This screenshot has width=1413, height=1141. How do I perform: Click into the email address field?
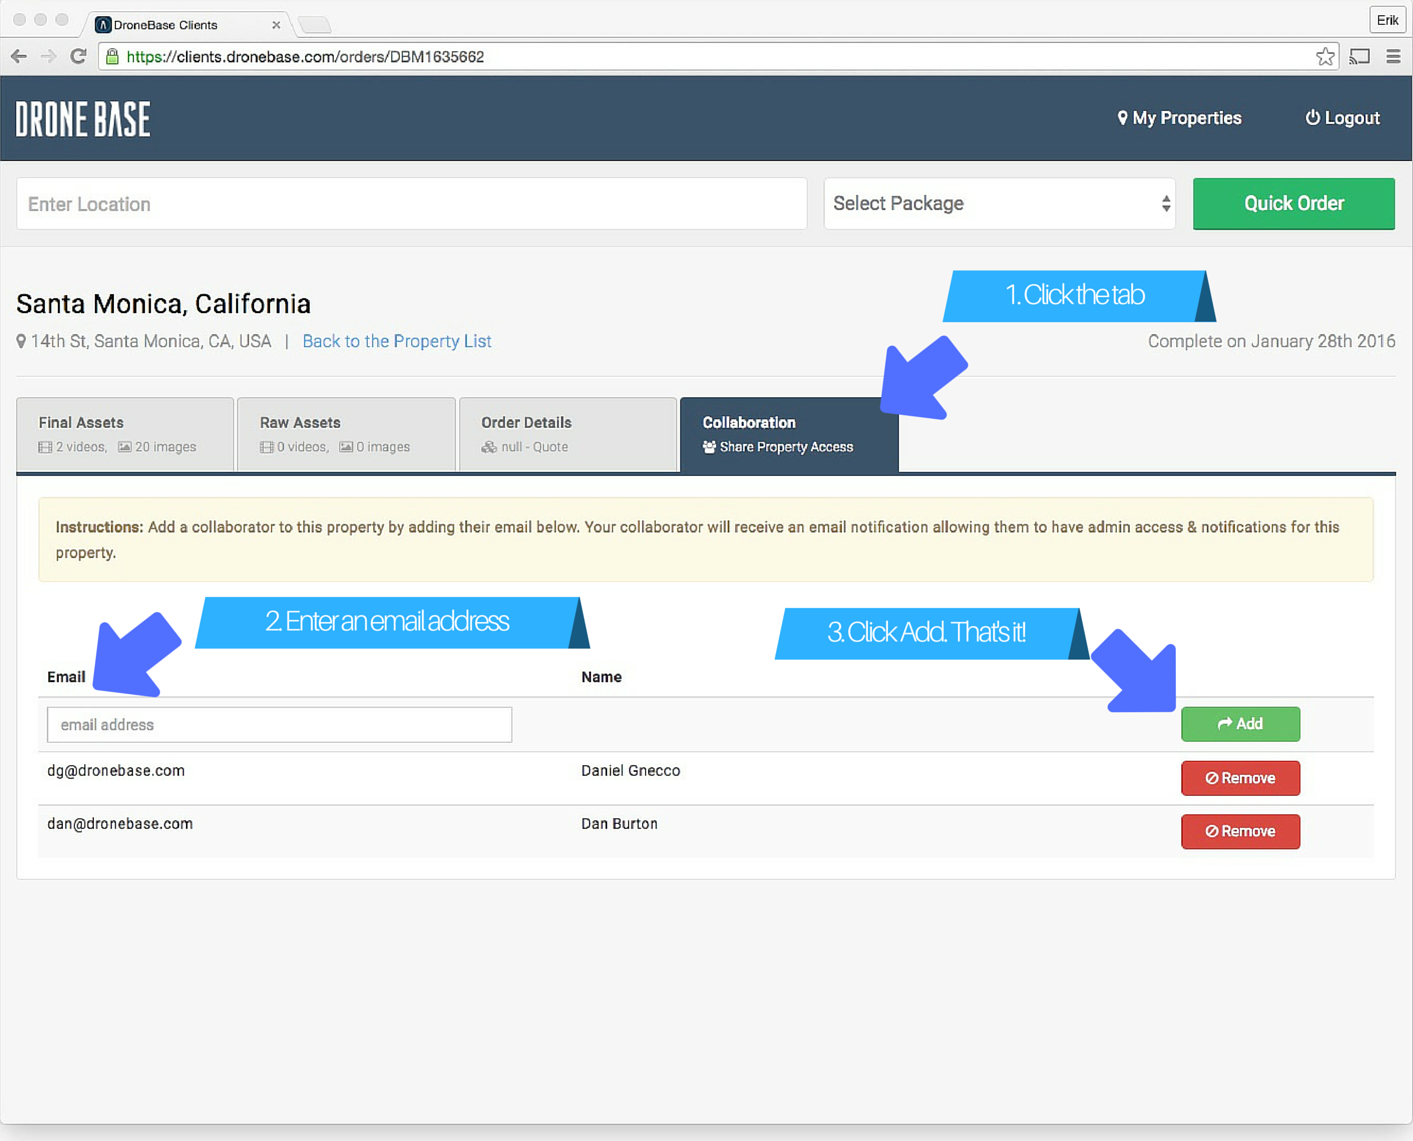(279, 725)
